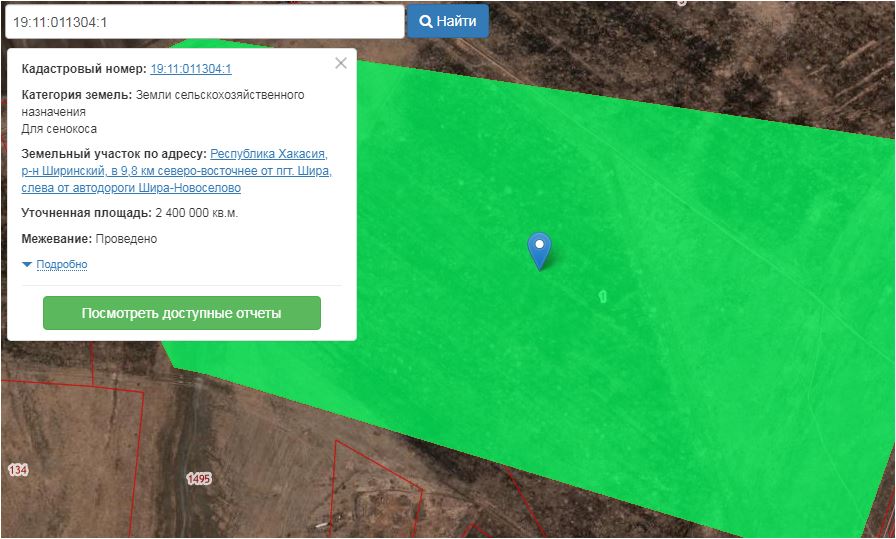The height and width of the screenshot is (539, 896).
Task: Select parcel label 134 on map
Action: (x=18, y=470)
